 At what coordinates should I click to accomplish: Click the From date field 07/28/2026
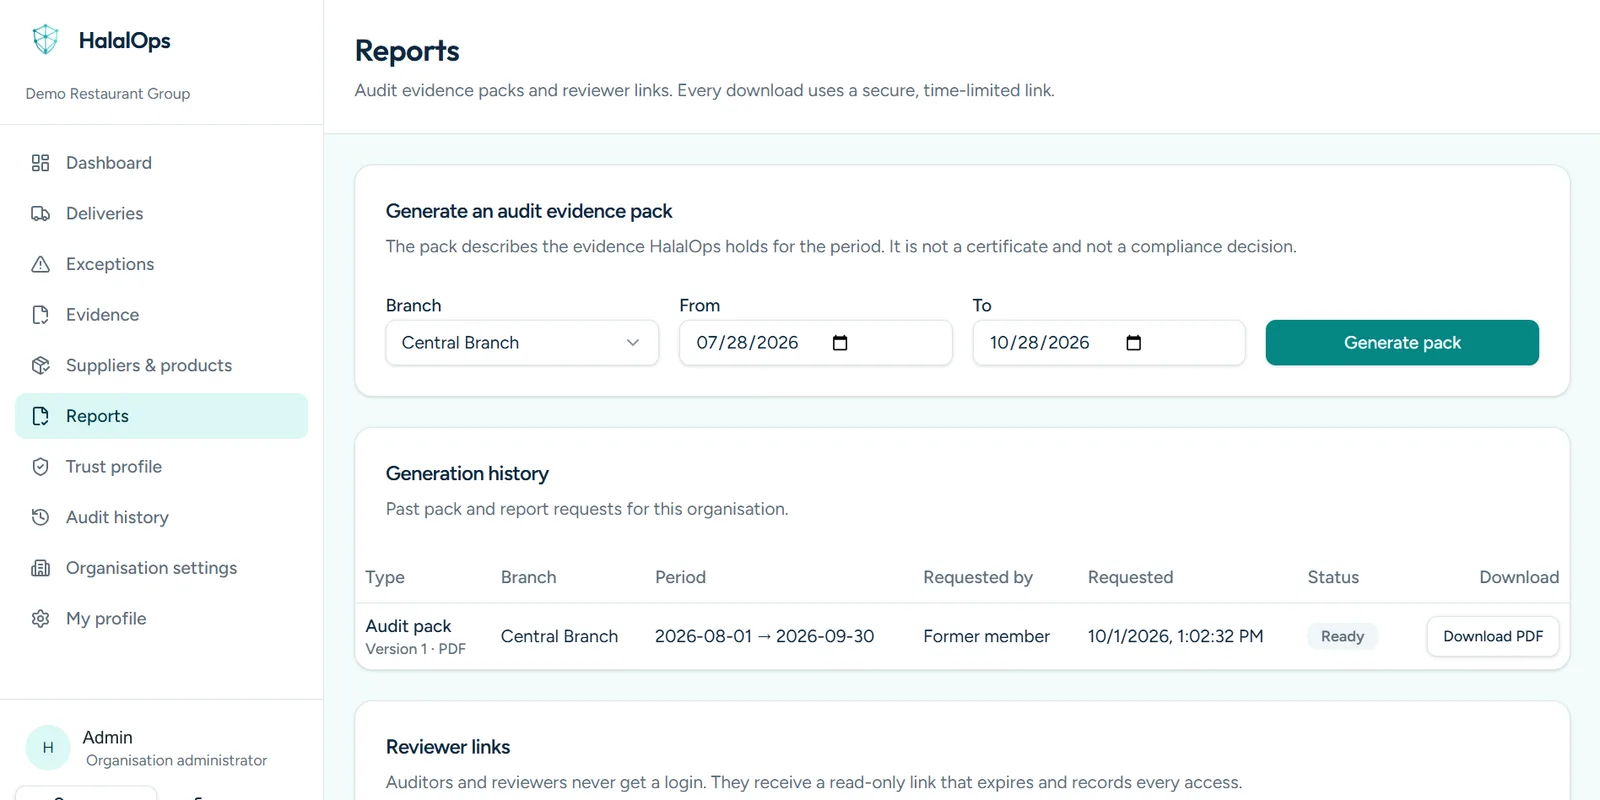coord(816,343)
